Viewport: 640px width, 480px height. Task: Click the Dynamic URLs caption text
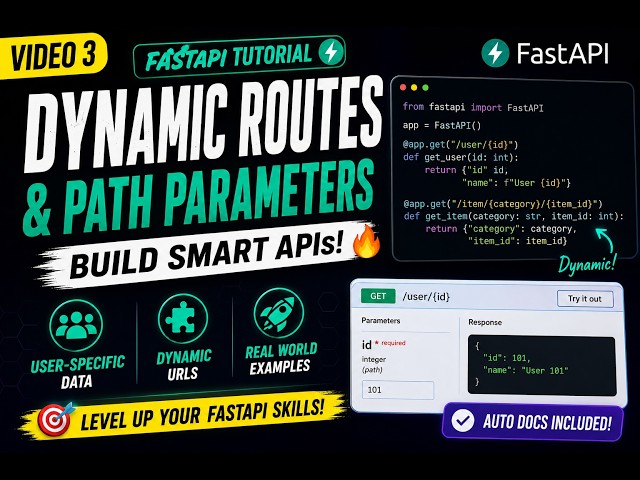point(184,364)
